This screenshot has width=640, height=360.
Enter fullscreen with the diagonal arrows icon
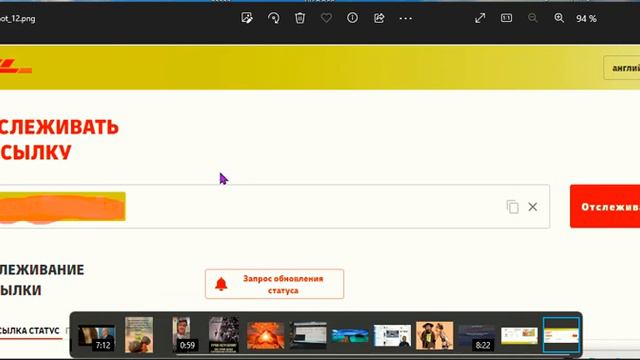point(480,18)
